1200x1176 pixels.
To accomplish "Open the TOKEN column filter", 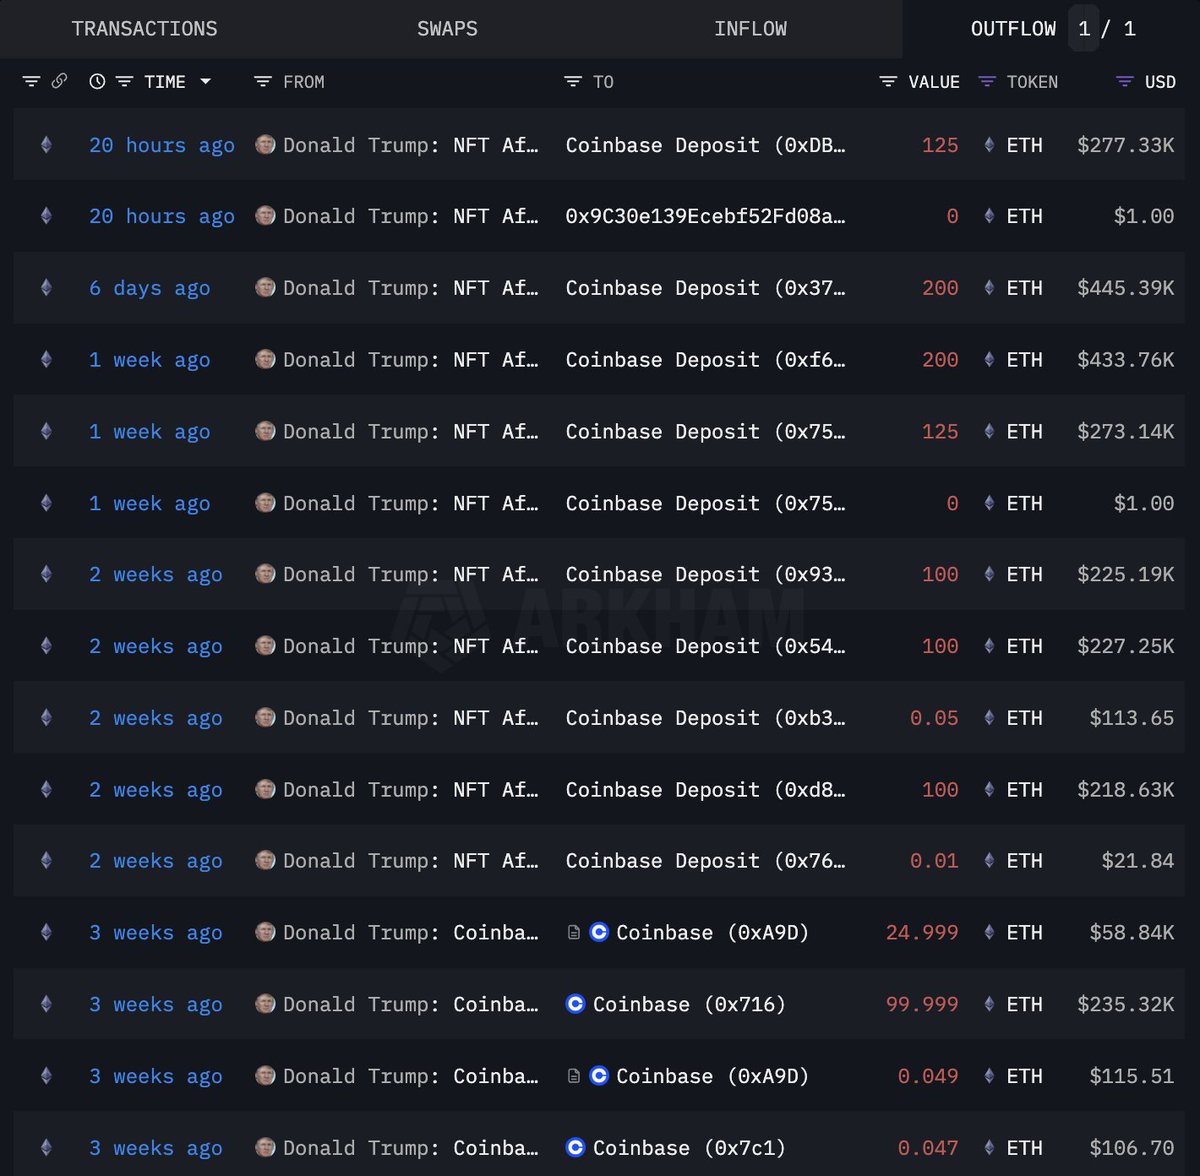I will [987, 82].
